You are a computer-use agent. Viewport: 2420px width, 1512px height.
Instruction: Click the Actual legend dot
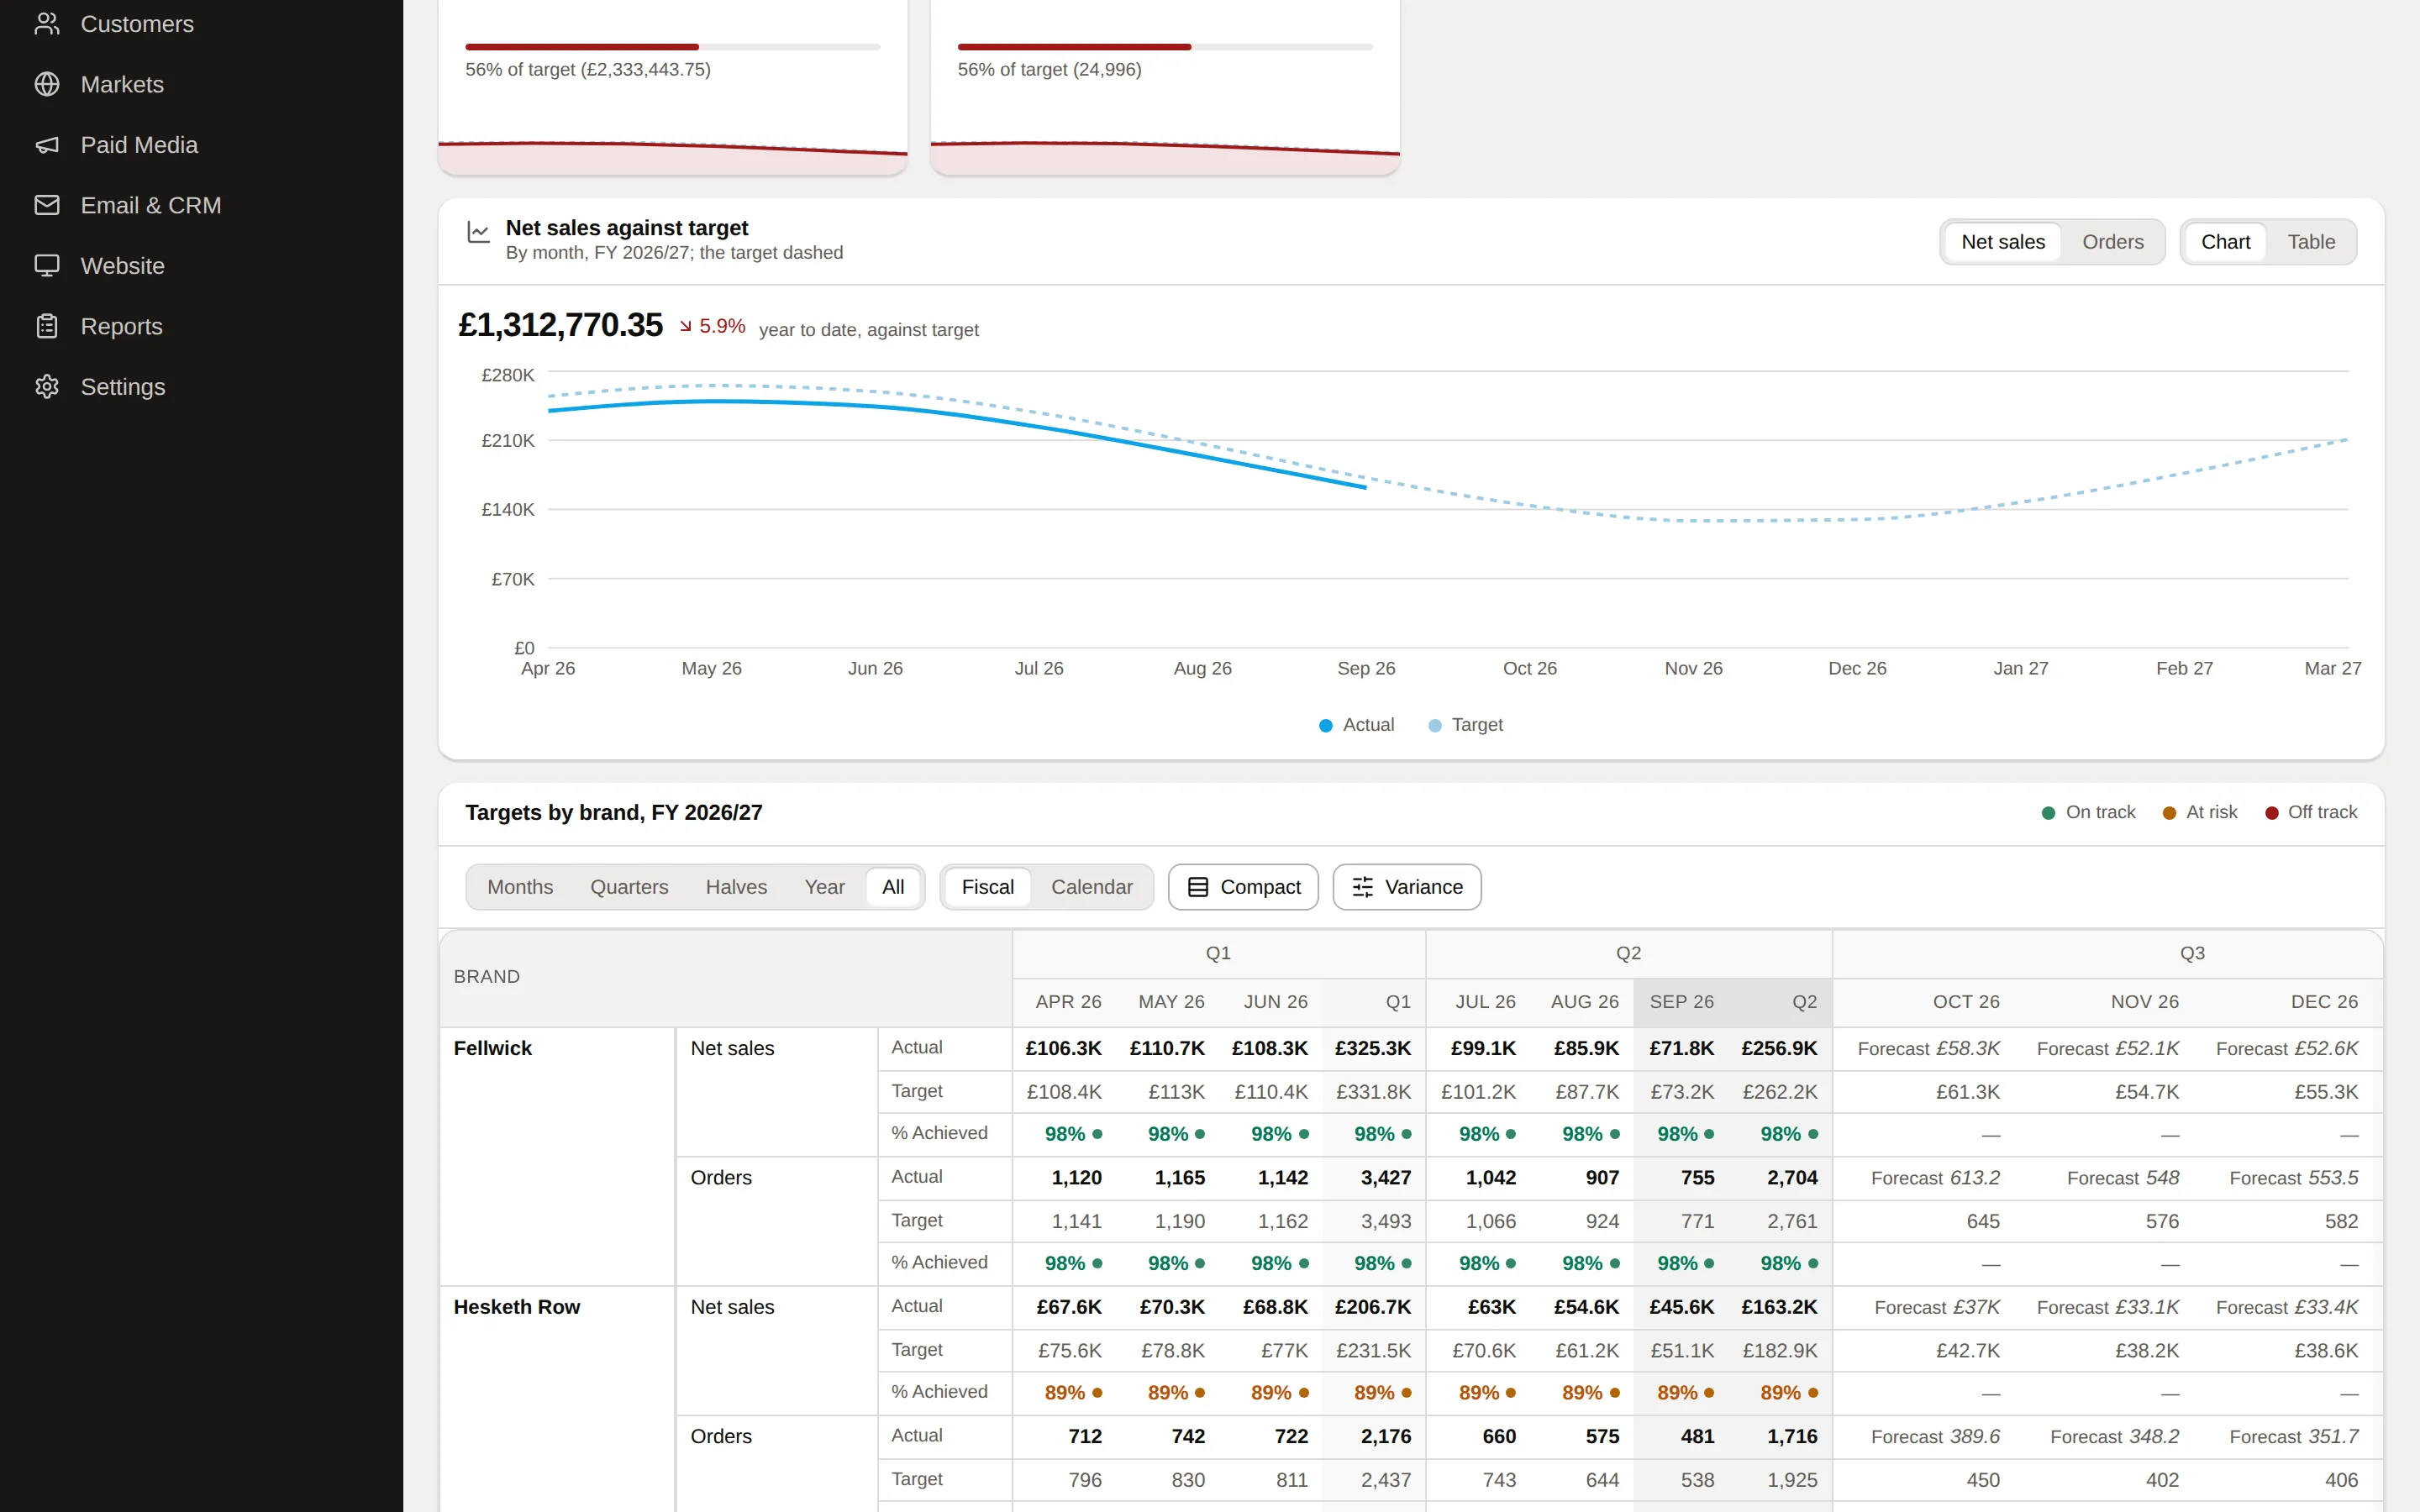[1326, 725]
